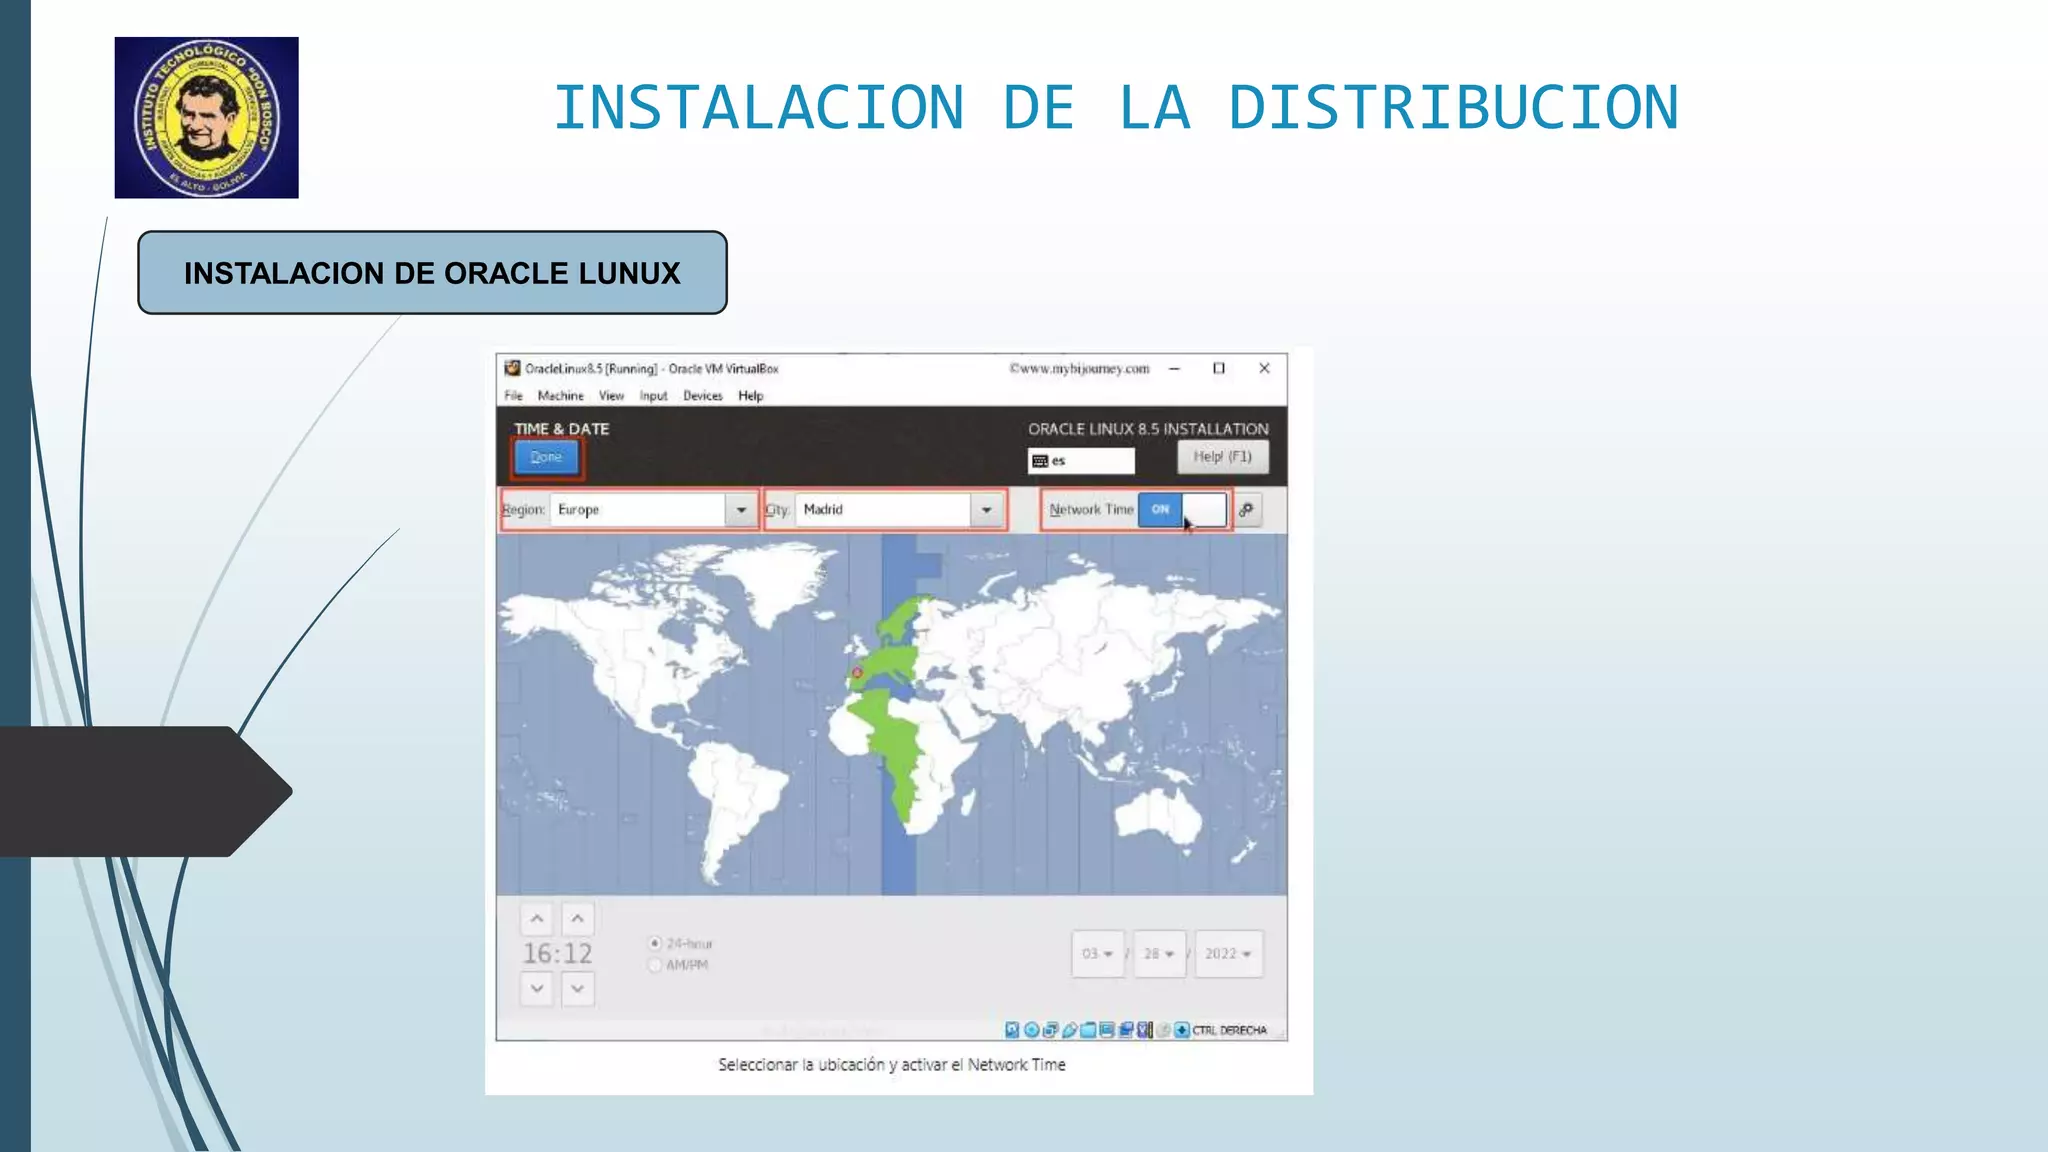Click the 16:12 time display

(557, 954)
